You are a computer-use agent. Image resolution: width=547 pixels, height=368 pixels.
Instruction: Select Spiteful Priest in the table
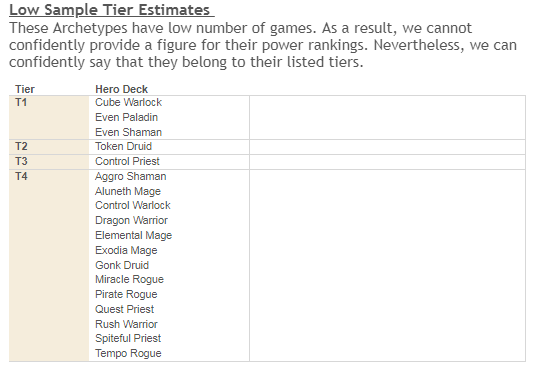[128, 338]
